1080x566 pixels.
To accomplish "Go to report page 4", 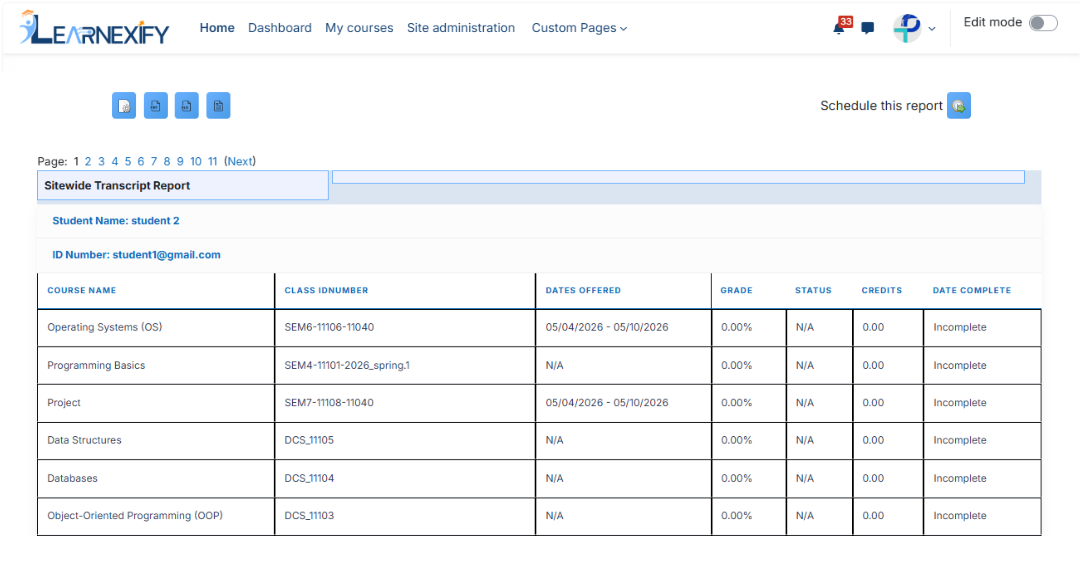I will (114, 161).
